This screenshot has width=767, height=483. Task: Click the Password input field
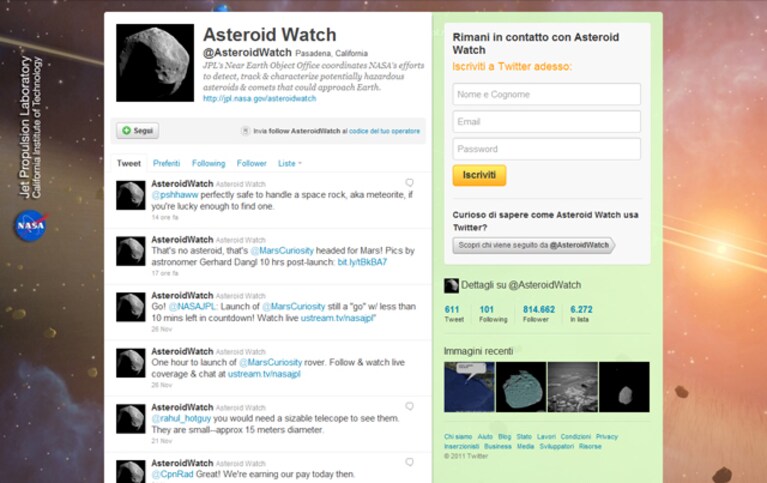pyautogui.click(x=546, y=149)
